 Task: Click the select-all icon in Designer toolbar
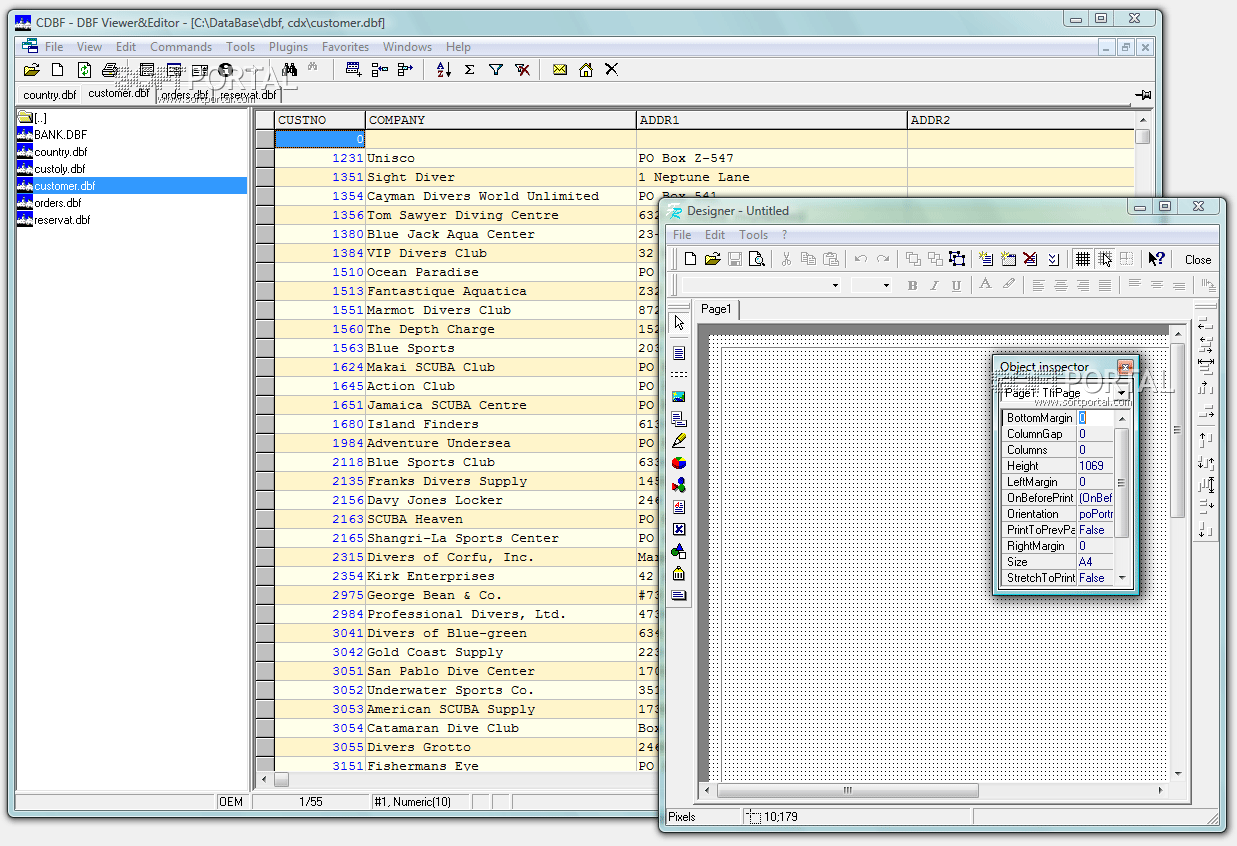pos(957,259)
